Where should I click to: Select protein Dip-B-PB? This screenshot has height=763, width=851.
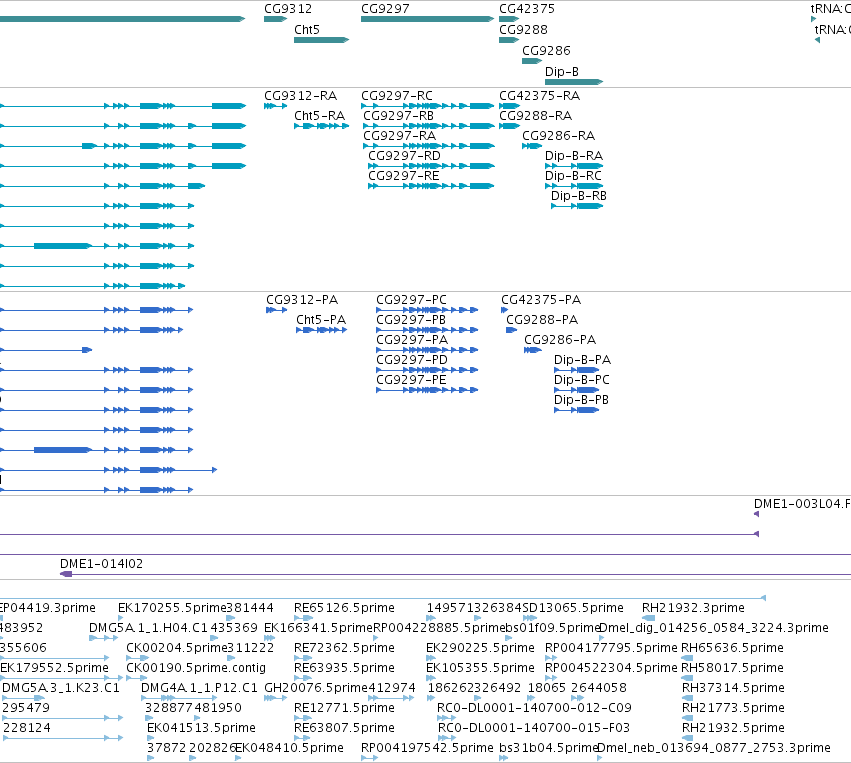pos(576,410)
